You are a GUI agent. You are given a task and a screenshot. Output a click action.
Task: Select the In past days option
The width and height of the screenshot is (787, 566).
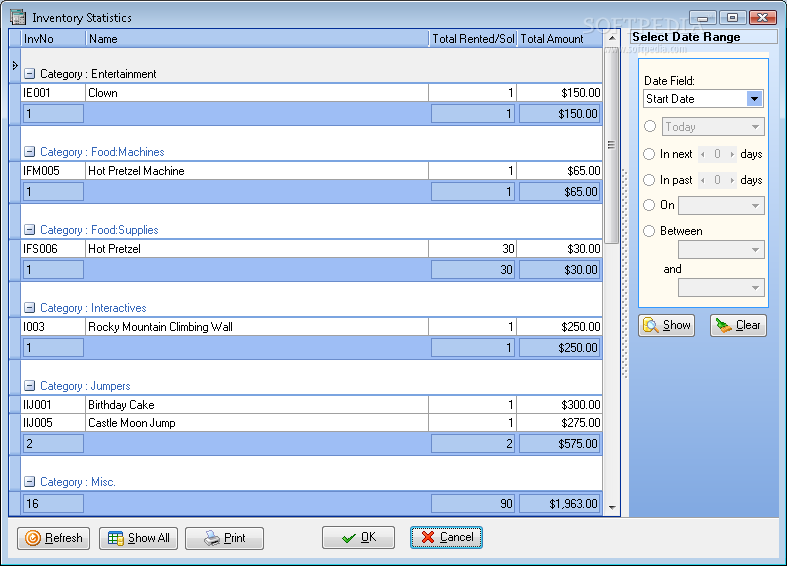click(649, 180)
